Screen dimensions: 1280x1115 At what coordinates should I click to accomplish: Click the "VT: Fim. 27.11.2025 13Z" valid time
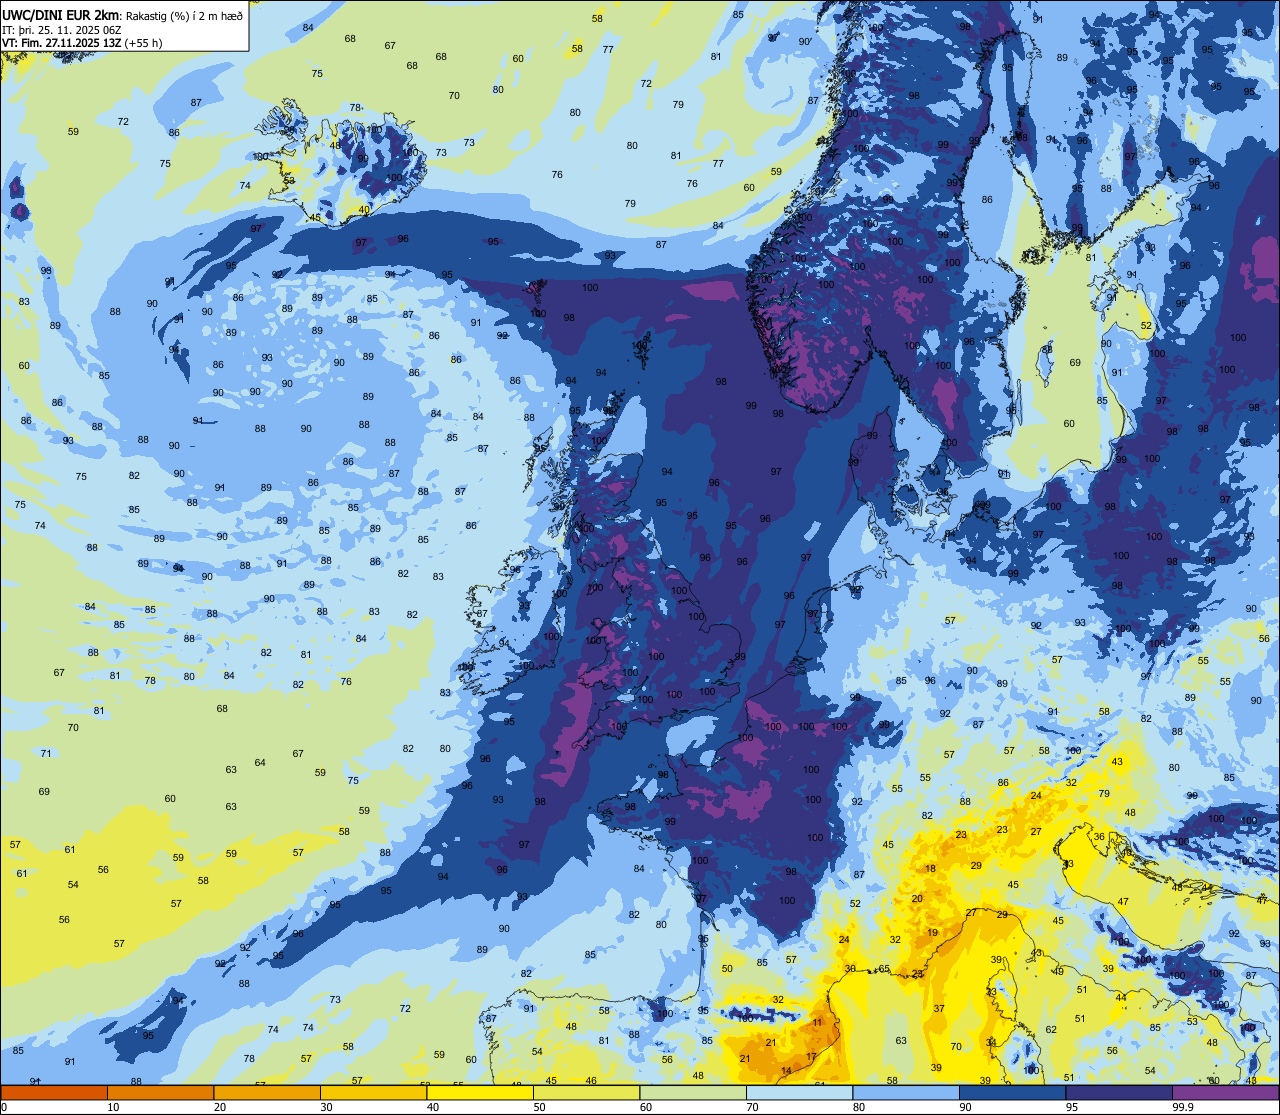[x=61, y=42]
